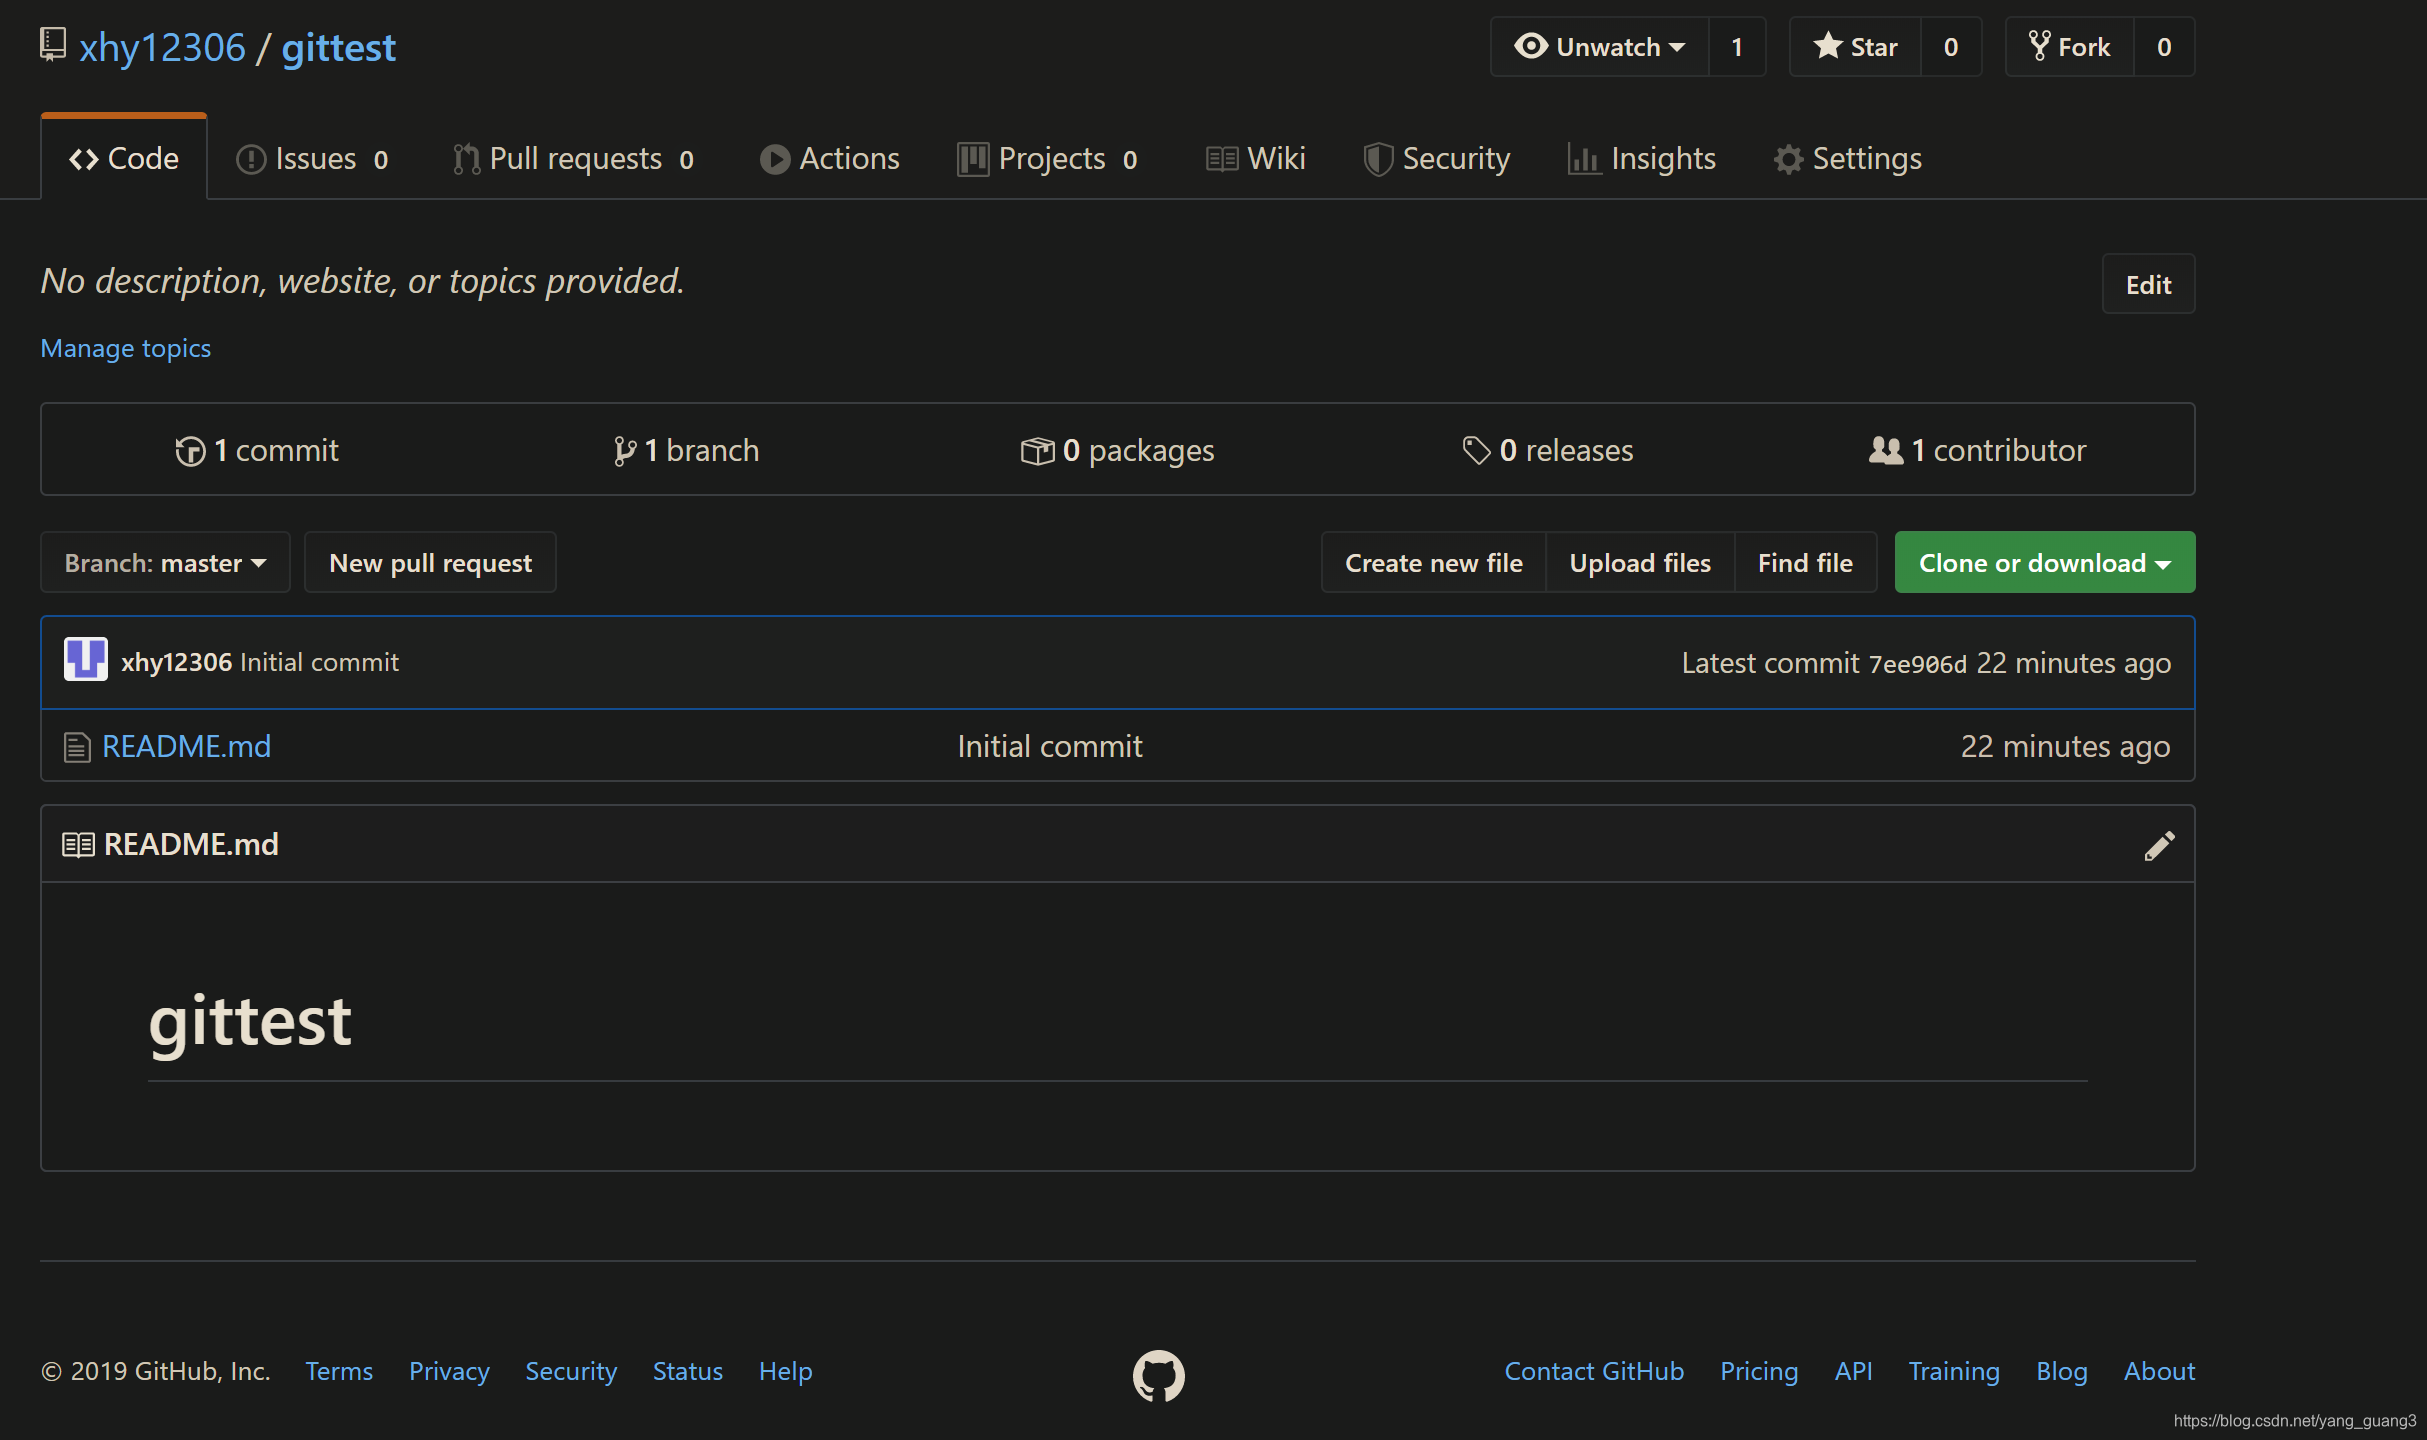Edit the repository description
The image size is (2427, 1440).
pos(2148,285)
